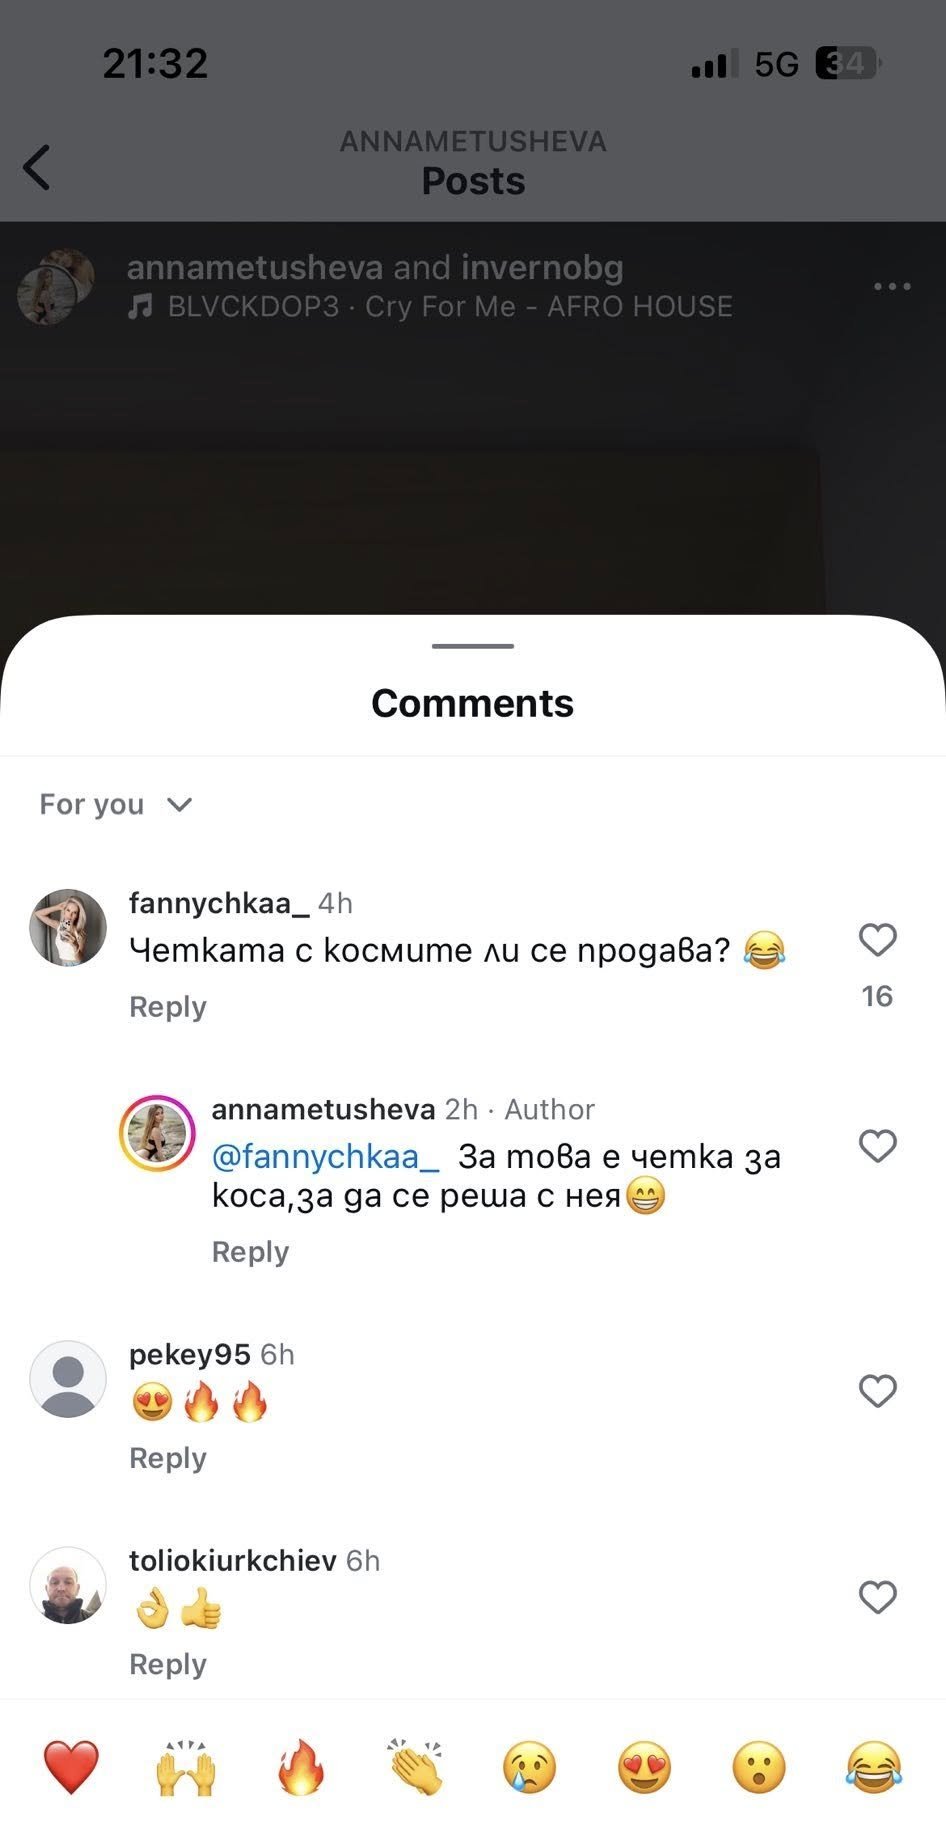946x1823 pixels.
Task: Open toliokiurkchiev's profile picture
Action: [68, 1585]
